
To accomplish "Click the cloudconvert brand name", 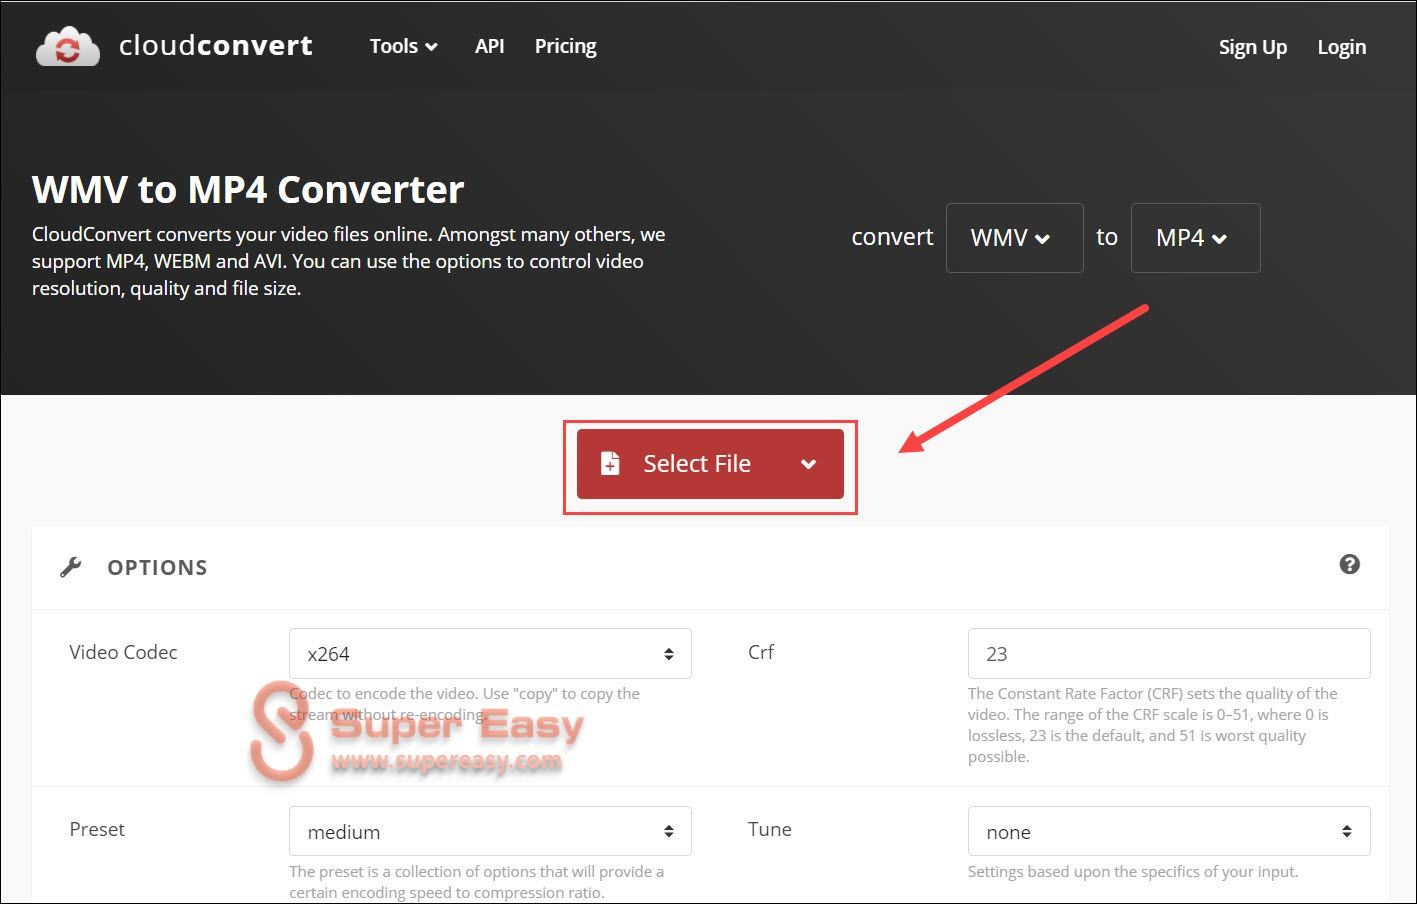I will tap(216, 46).
